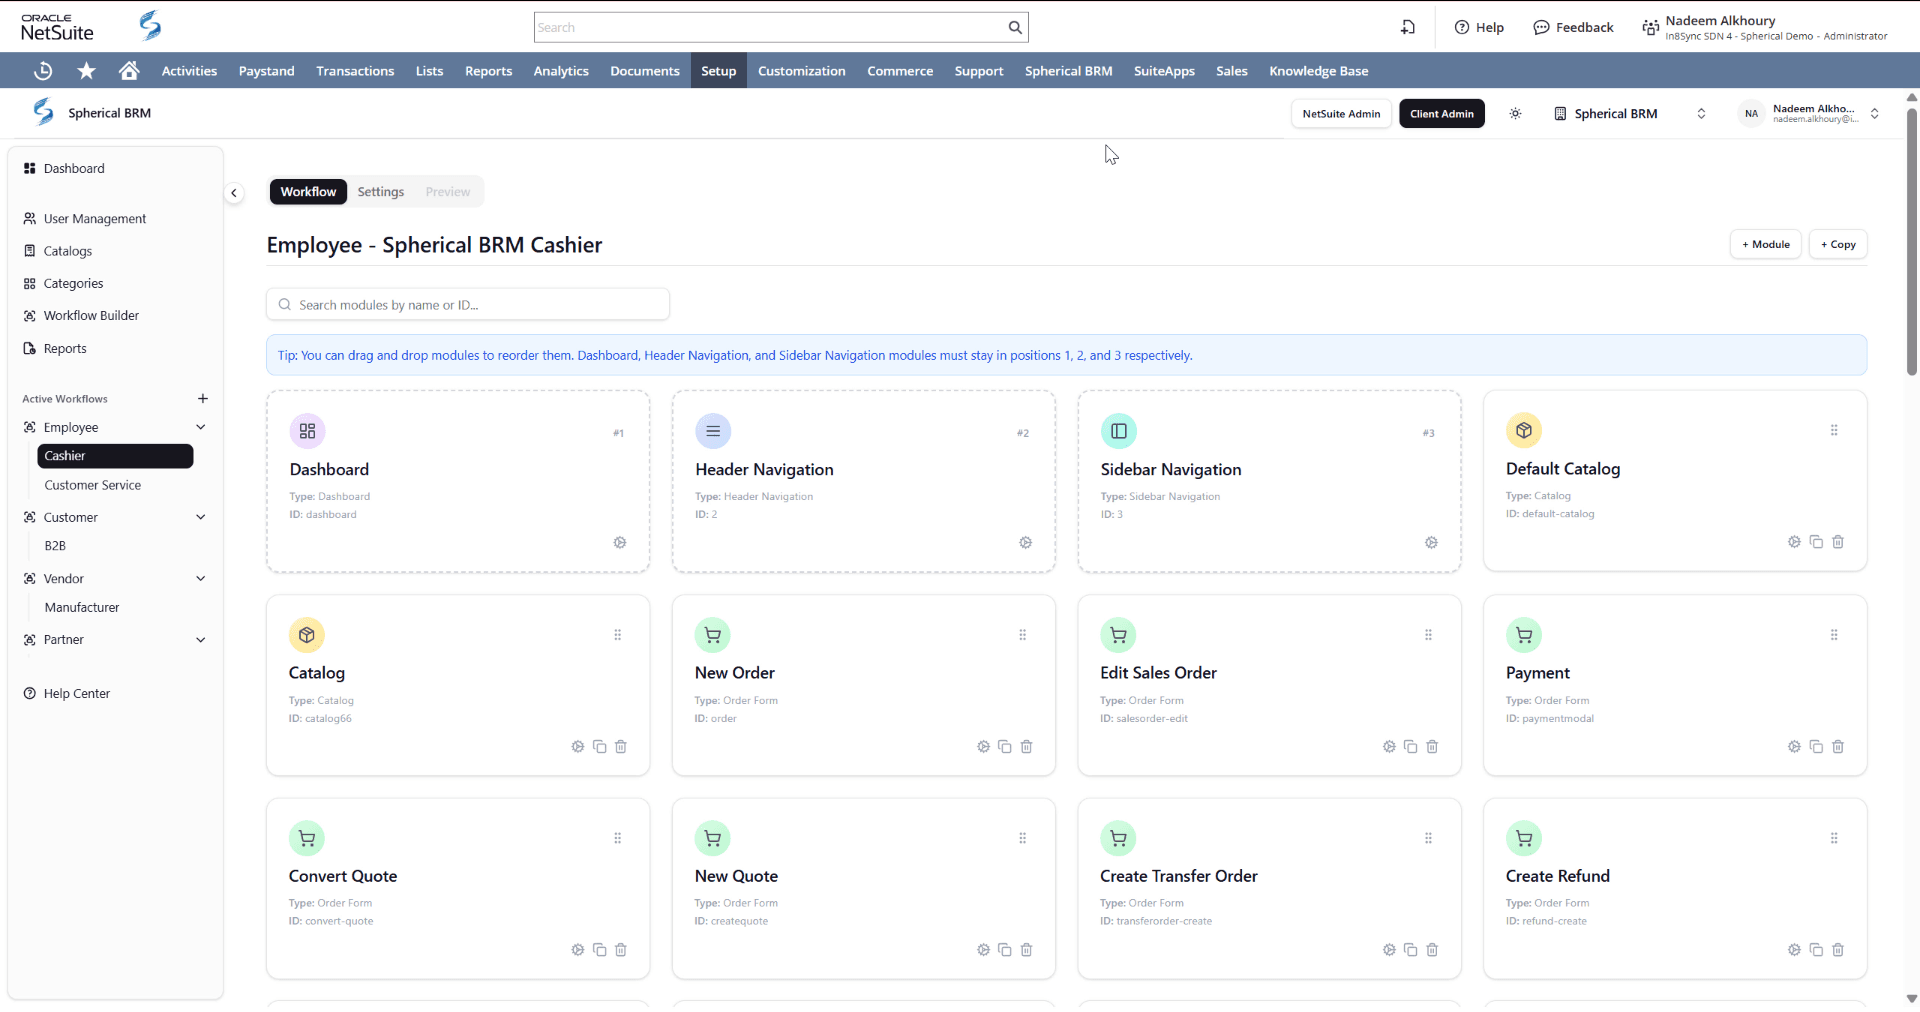Open the Nadeem Alkhoury user dropdown
The image size is (1920, 1012).
coord(1810,114)
